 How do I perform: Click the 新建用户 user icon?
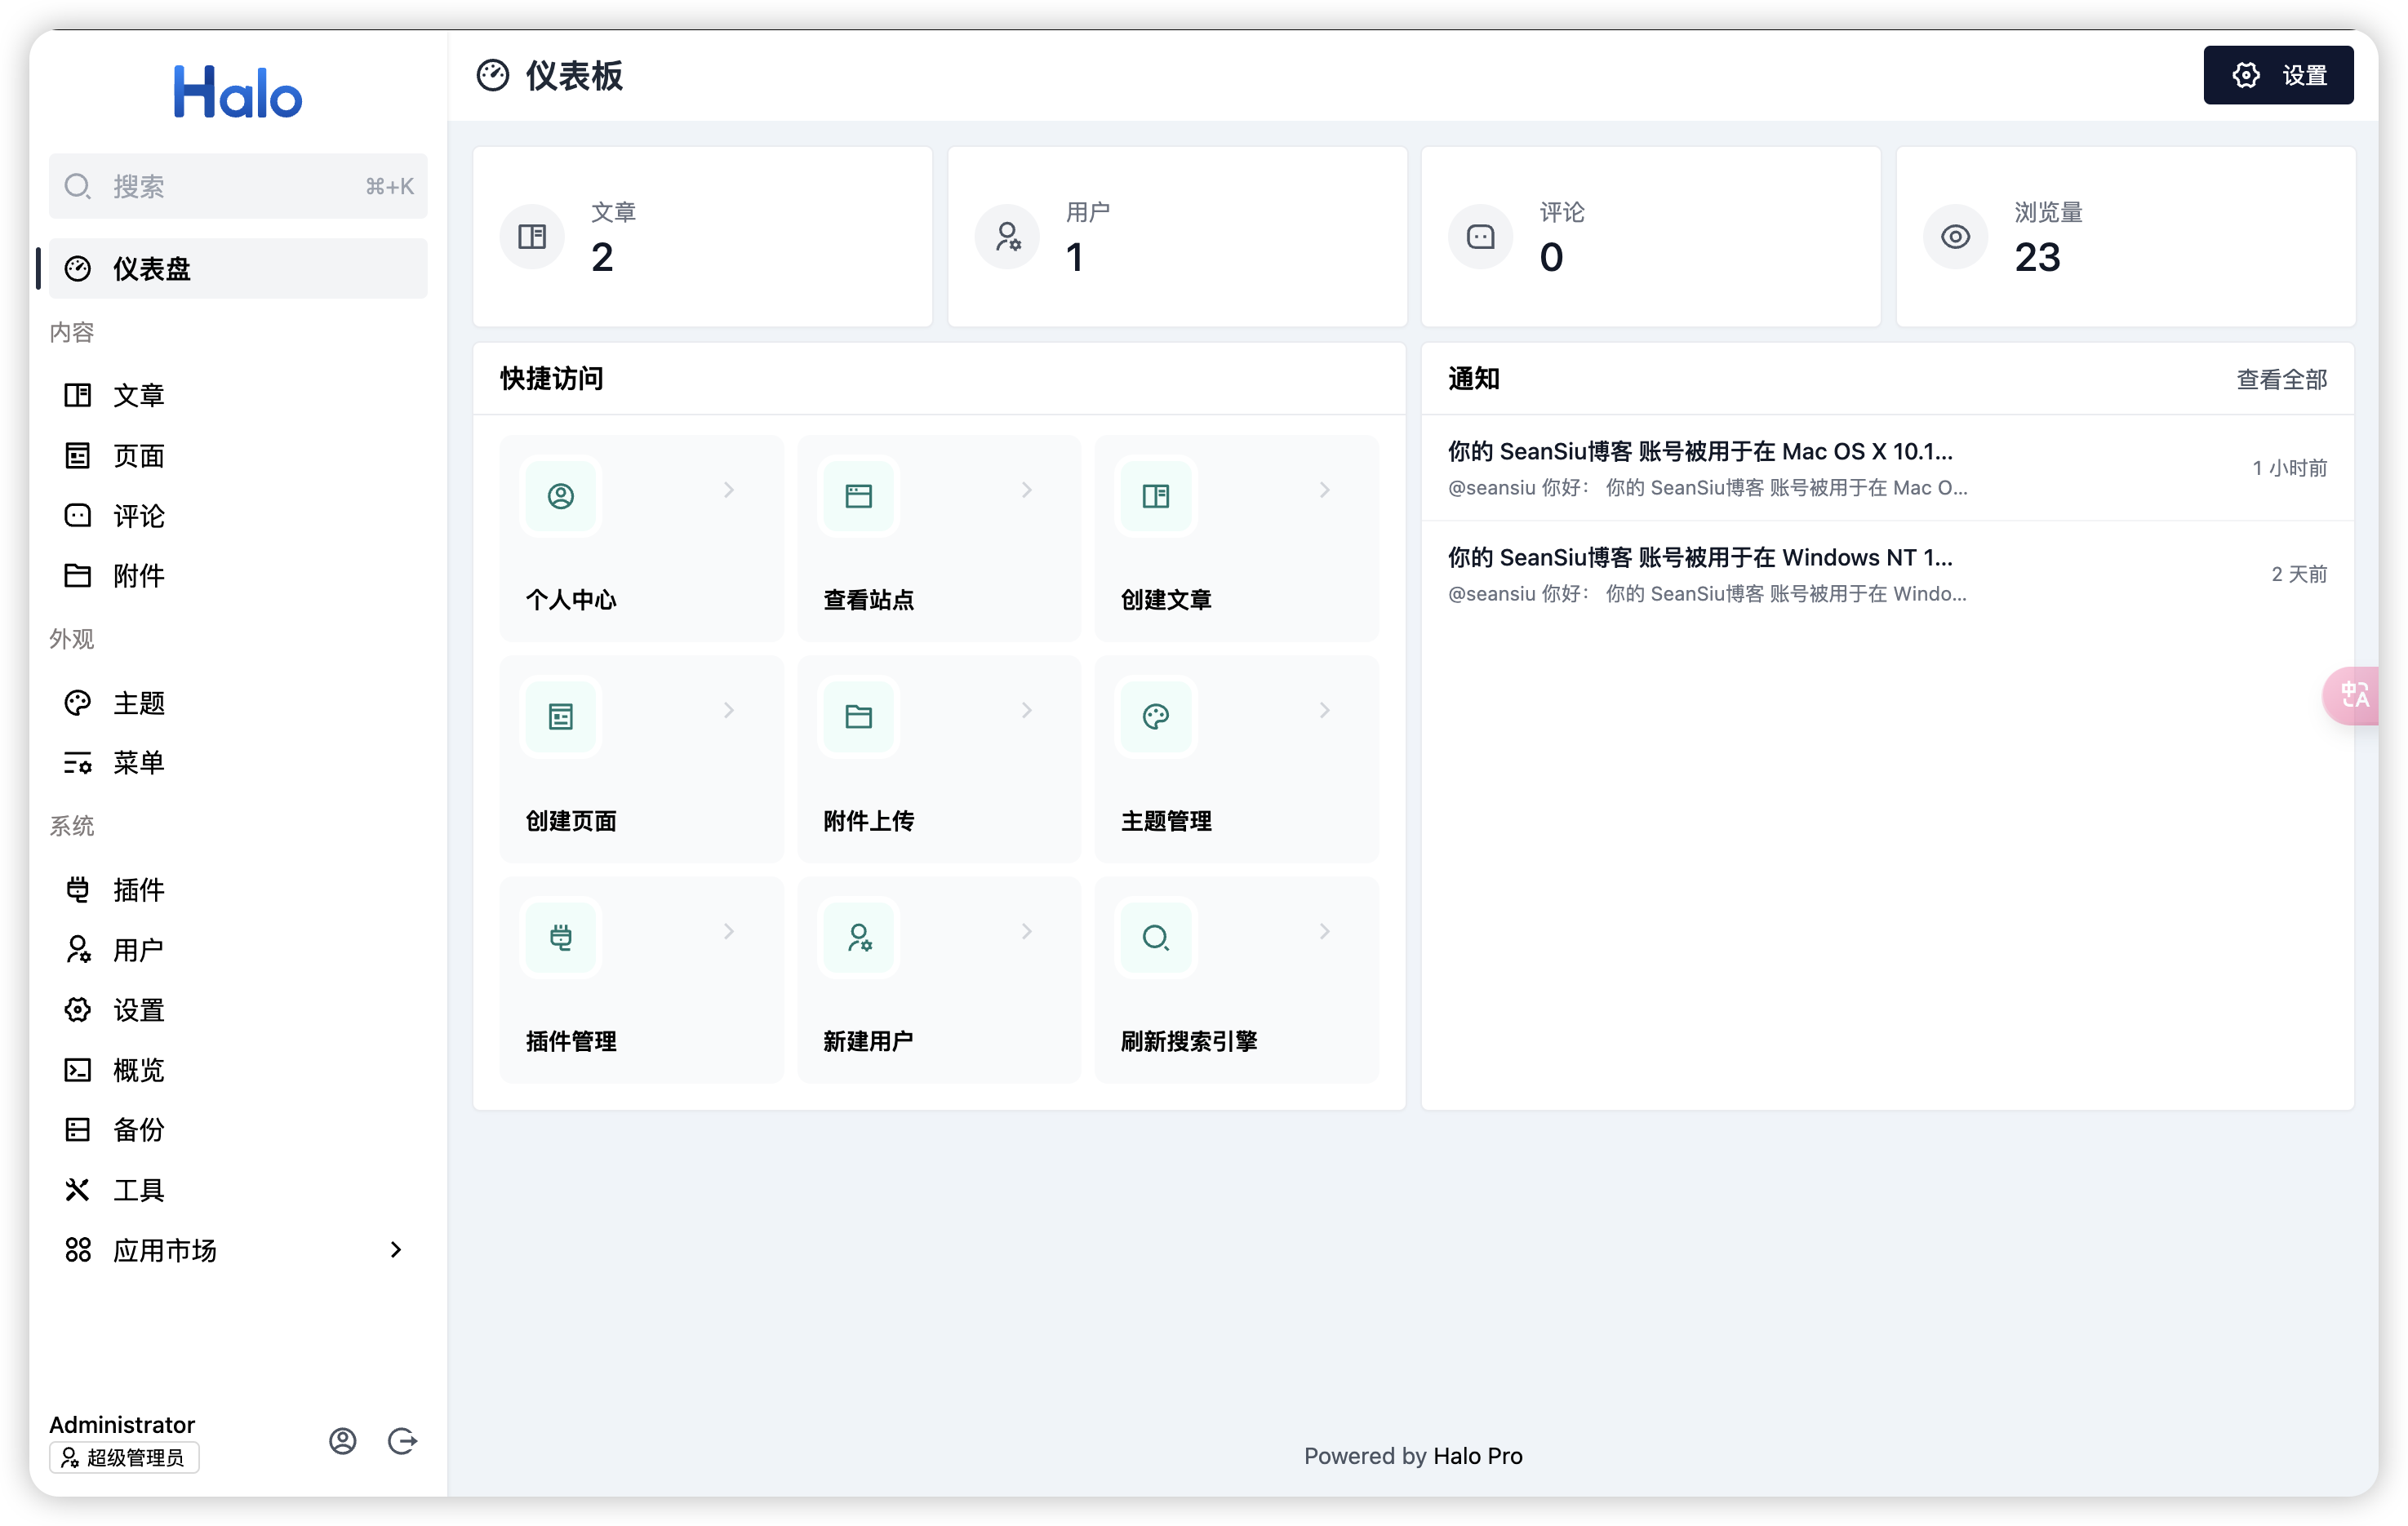pyautogui.click(x=859, y=937)
